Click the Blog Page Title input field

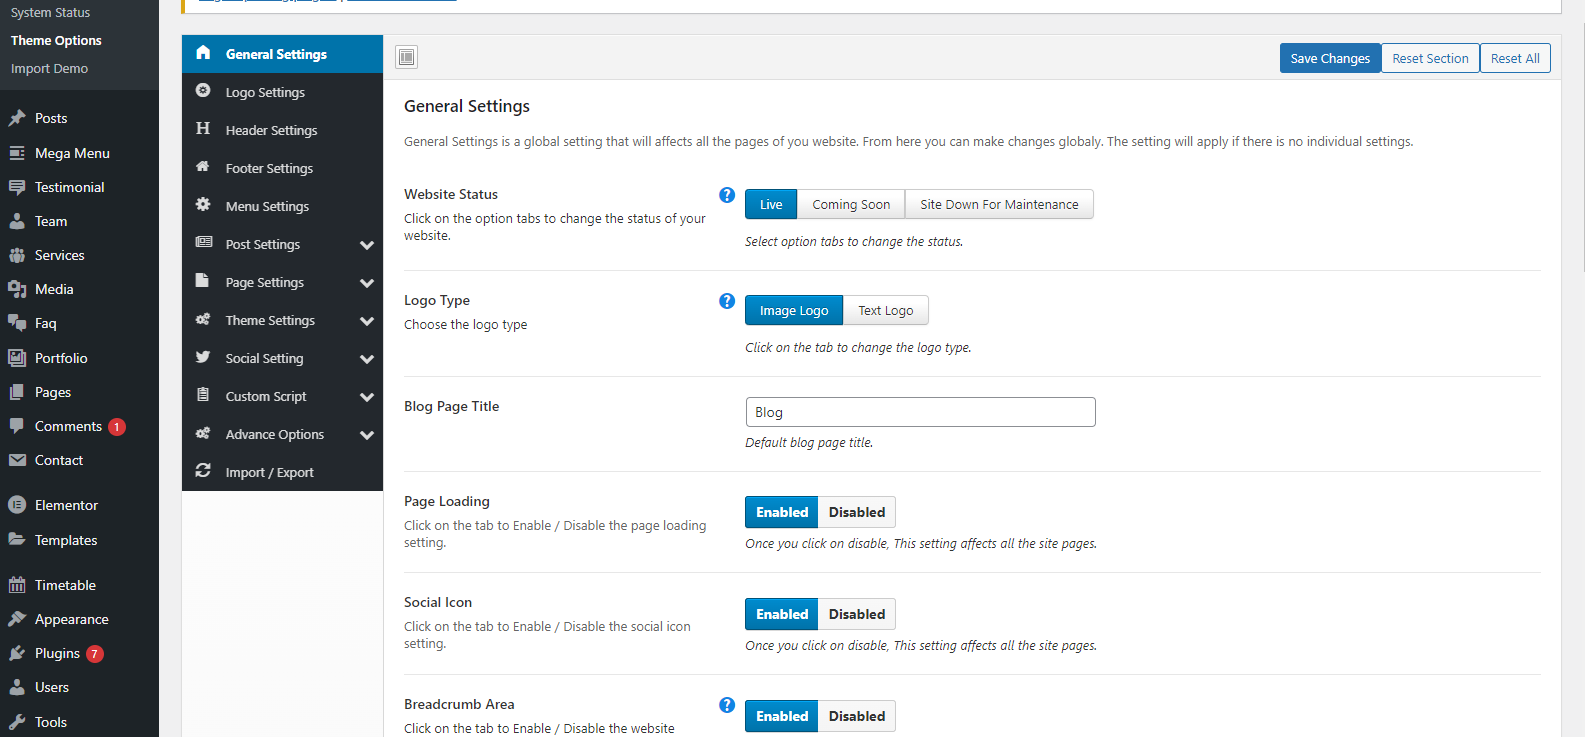(920, 412)
